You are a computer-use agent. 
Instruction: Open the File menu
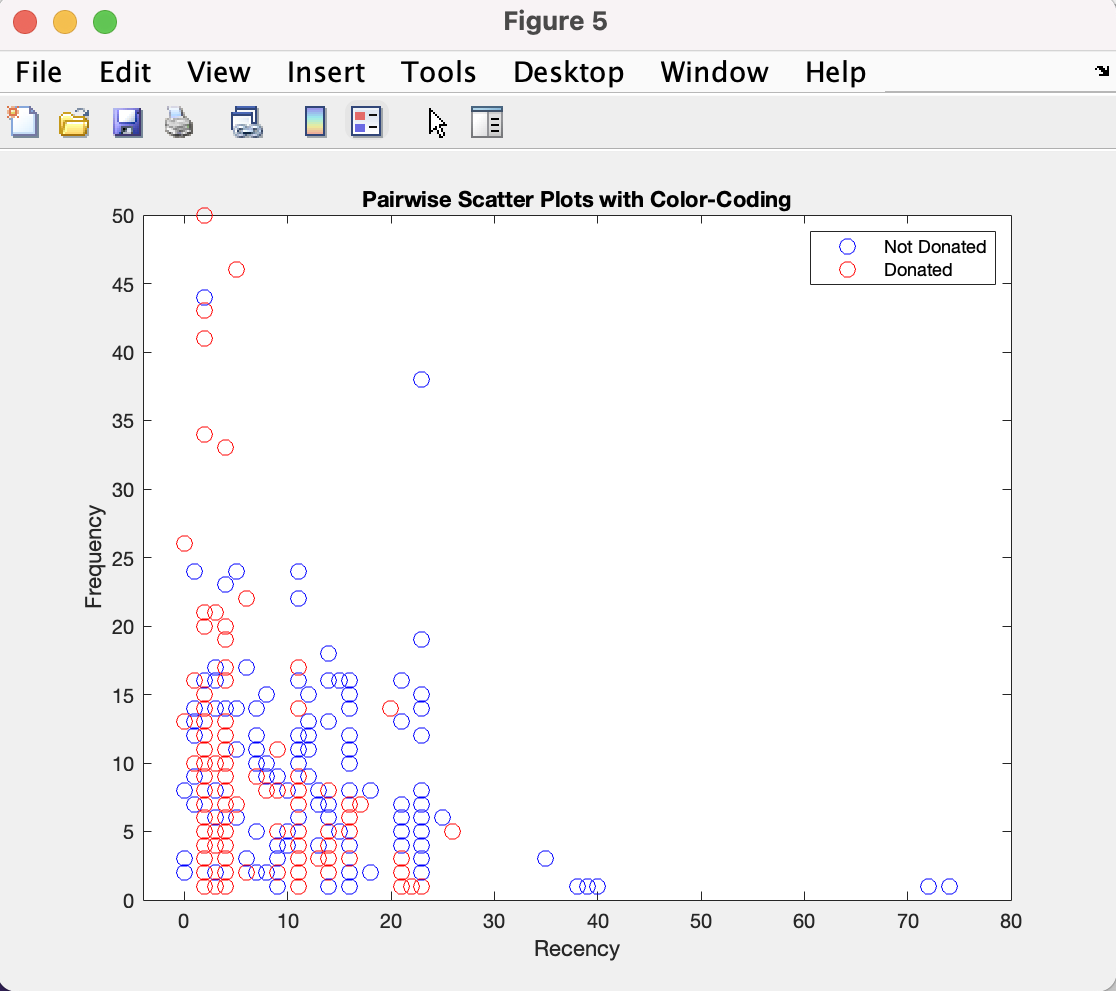point(38,71)
